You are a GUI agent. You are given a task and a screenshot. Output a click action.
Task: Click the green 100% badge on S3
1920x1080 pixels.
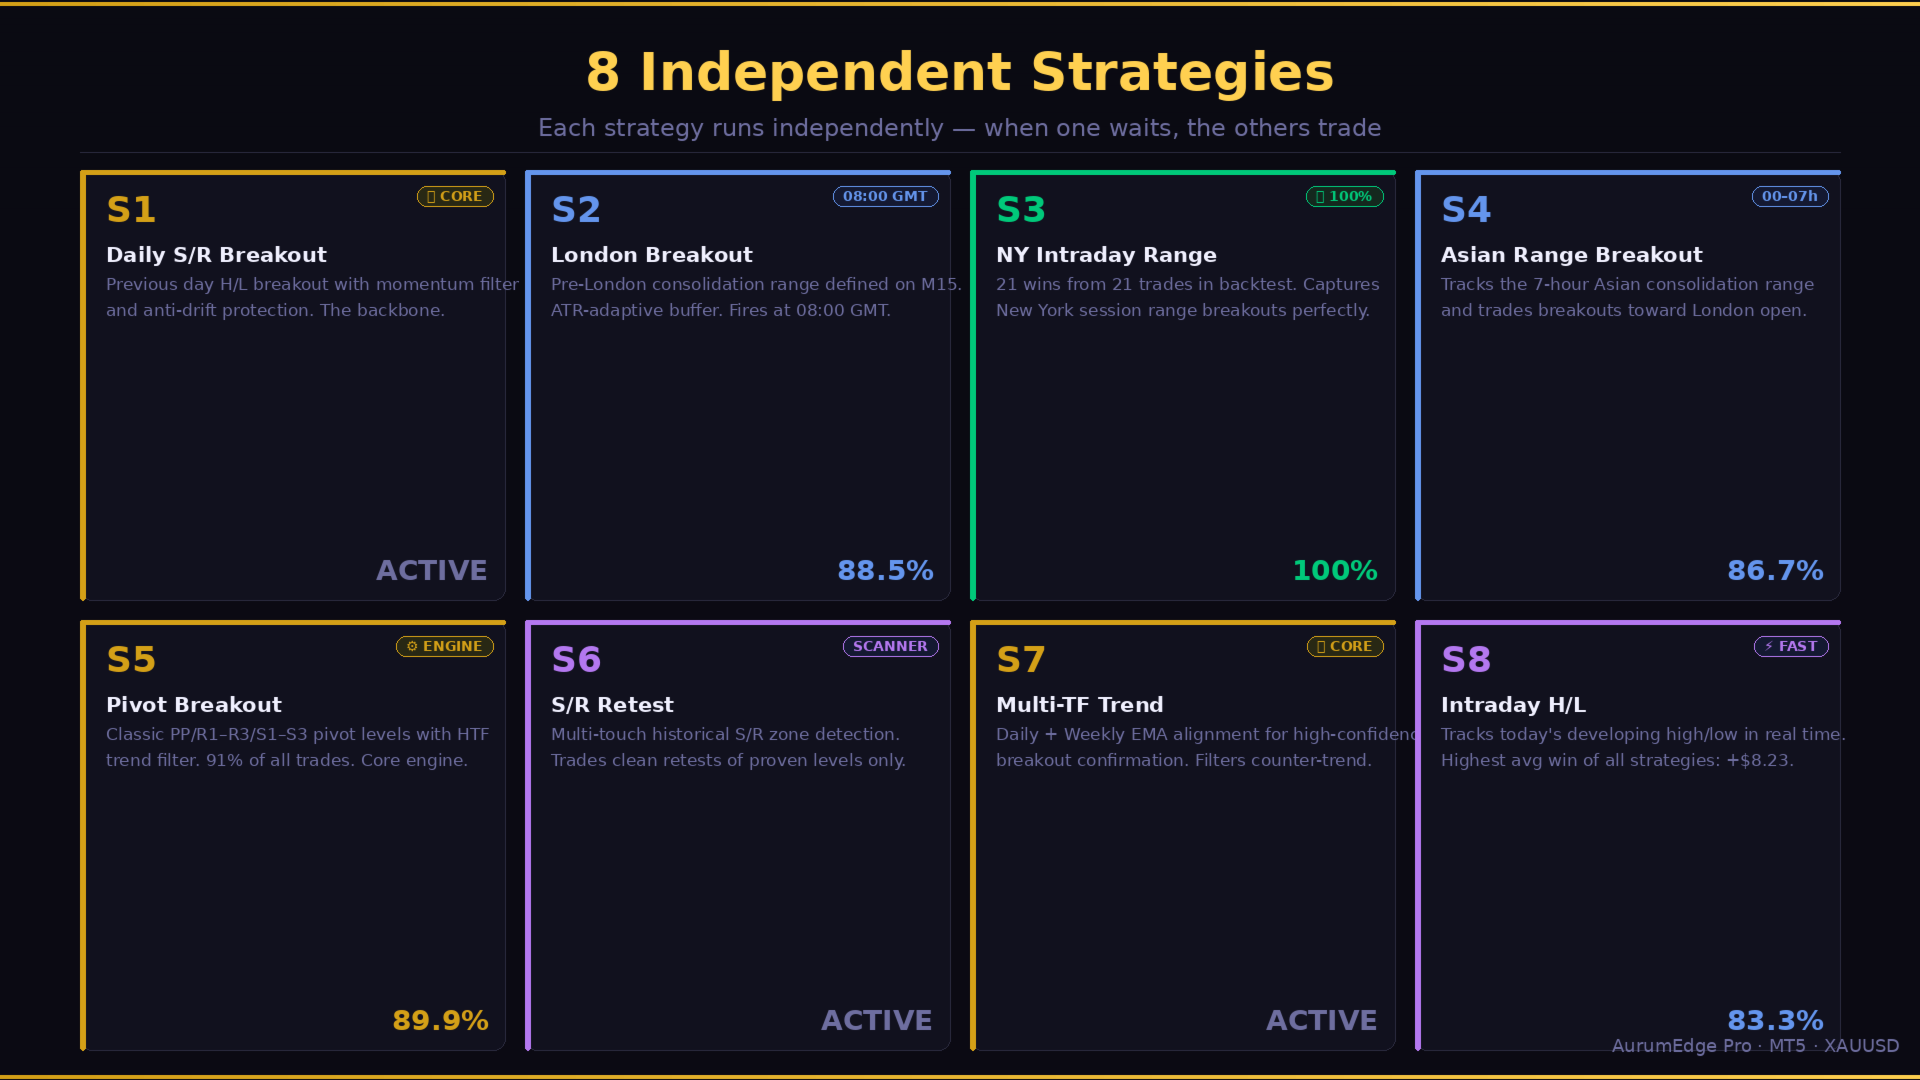[1344, 197]
